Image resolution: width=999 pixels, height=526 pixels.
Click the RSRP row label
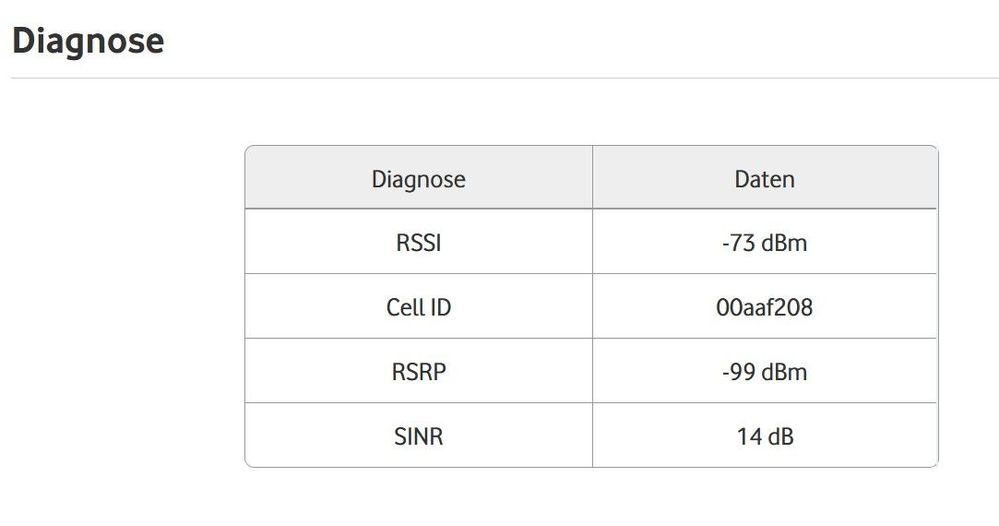click(419, 372)
